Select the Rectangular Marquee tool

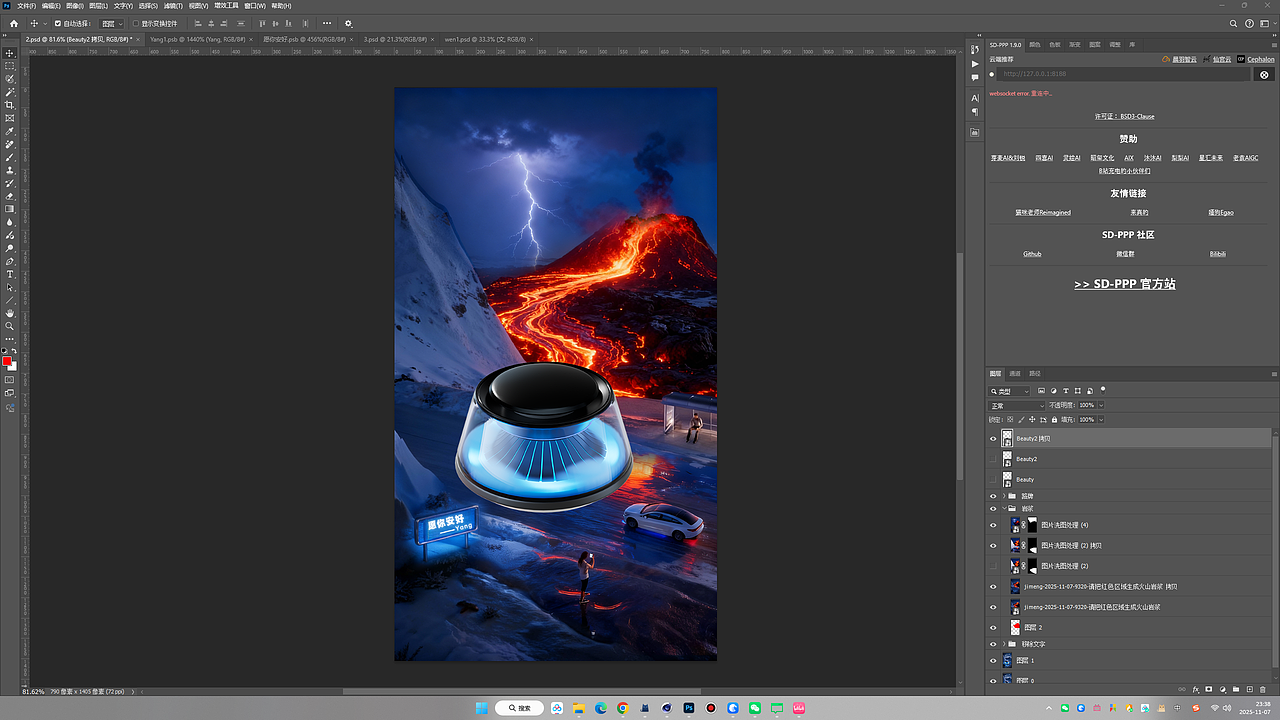point(10,66)
